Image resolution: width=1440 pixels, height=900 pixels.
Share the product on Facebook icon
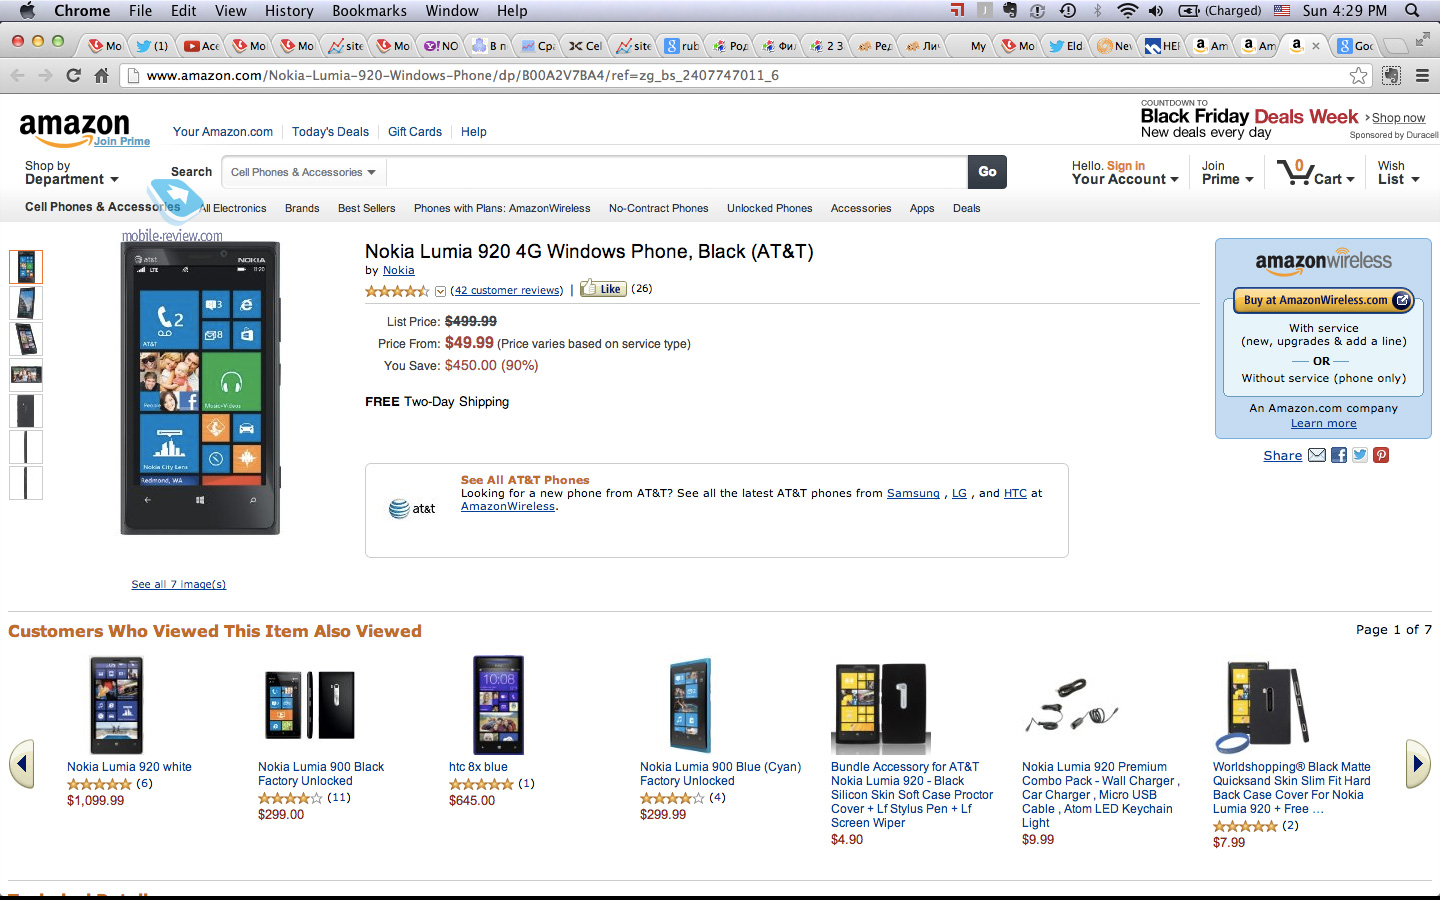[x=1339, y=455]
